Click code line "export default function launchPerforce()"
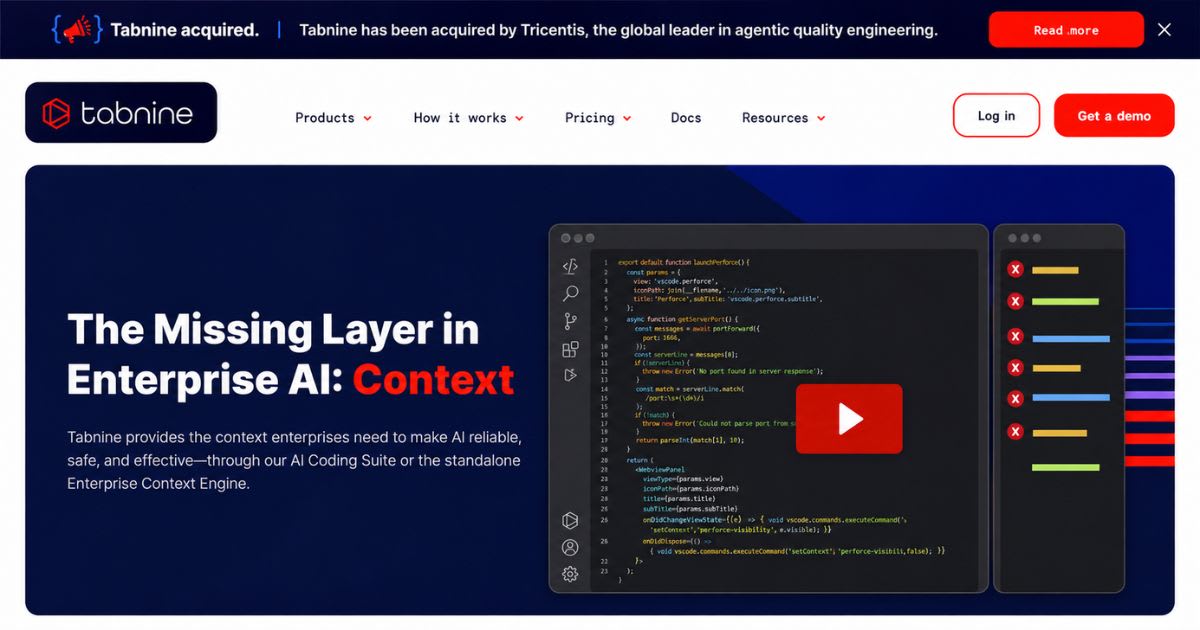Viewport: 1200px width, 630px height. point(683,262)
